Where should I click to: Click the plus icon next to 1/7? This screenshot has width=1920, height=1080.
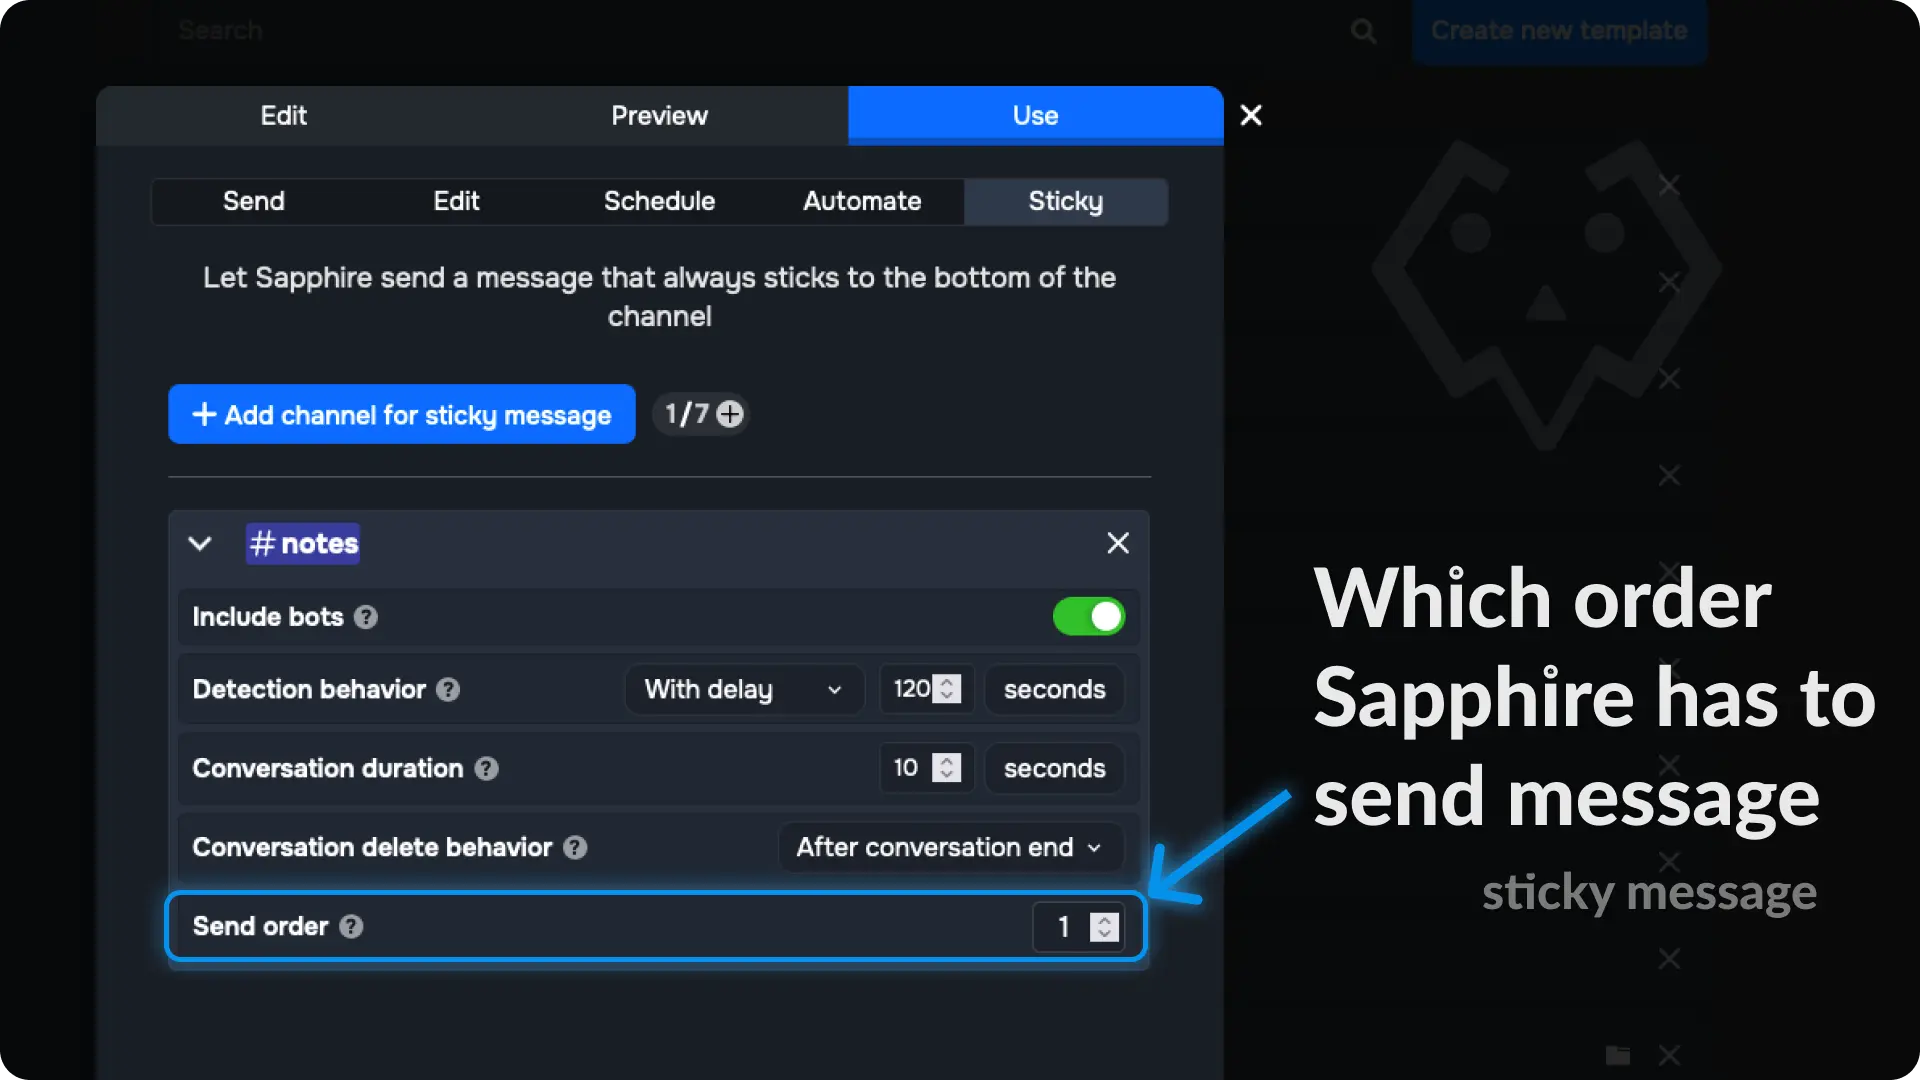731,414
